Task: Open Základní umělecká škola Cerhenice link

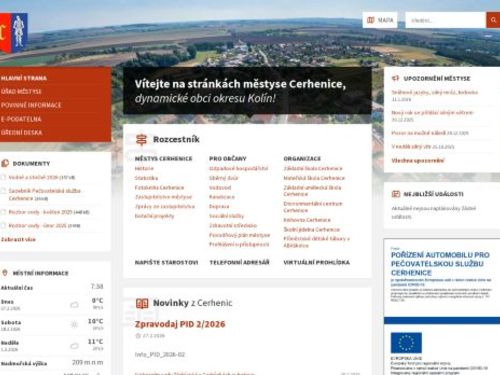Action: (312, 191)
